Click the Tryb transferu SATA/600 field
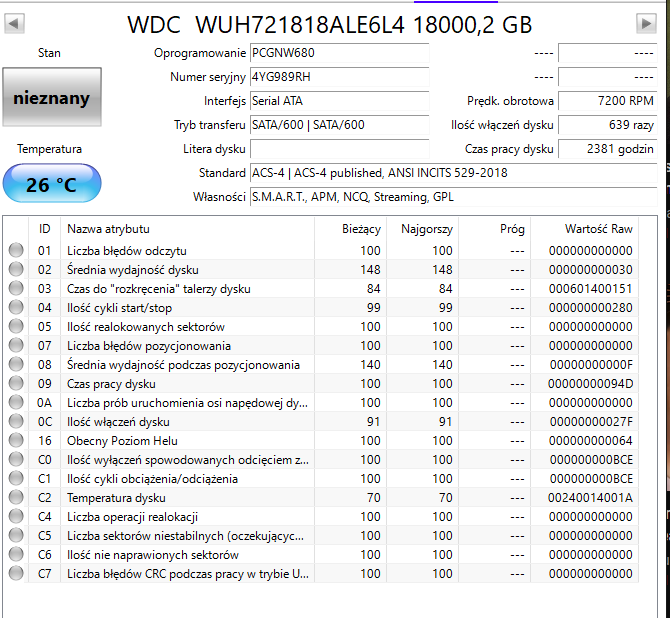This screenshot has width=670, height=618. point(339,125)
